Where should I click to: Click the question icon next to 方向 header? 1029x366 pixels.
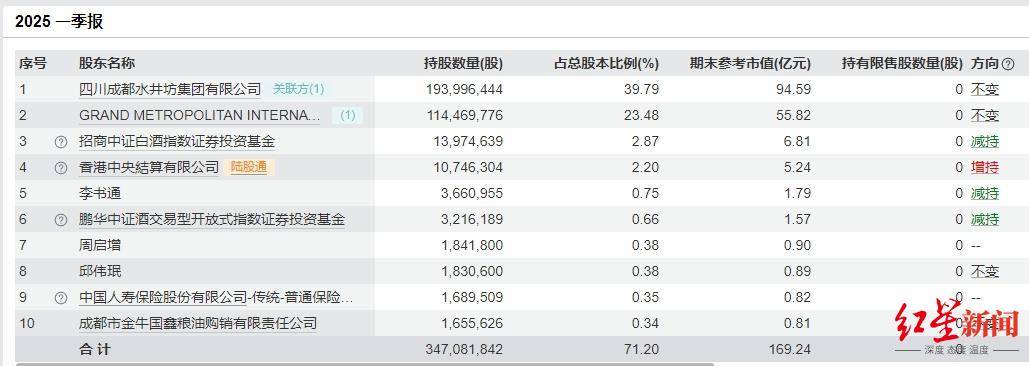pyautogui.click(x=1008, y=64)
